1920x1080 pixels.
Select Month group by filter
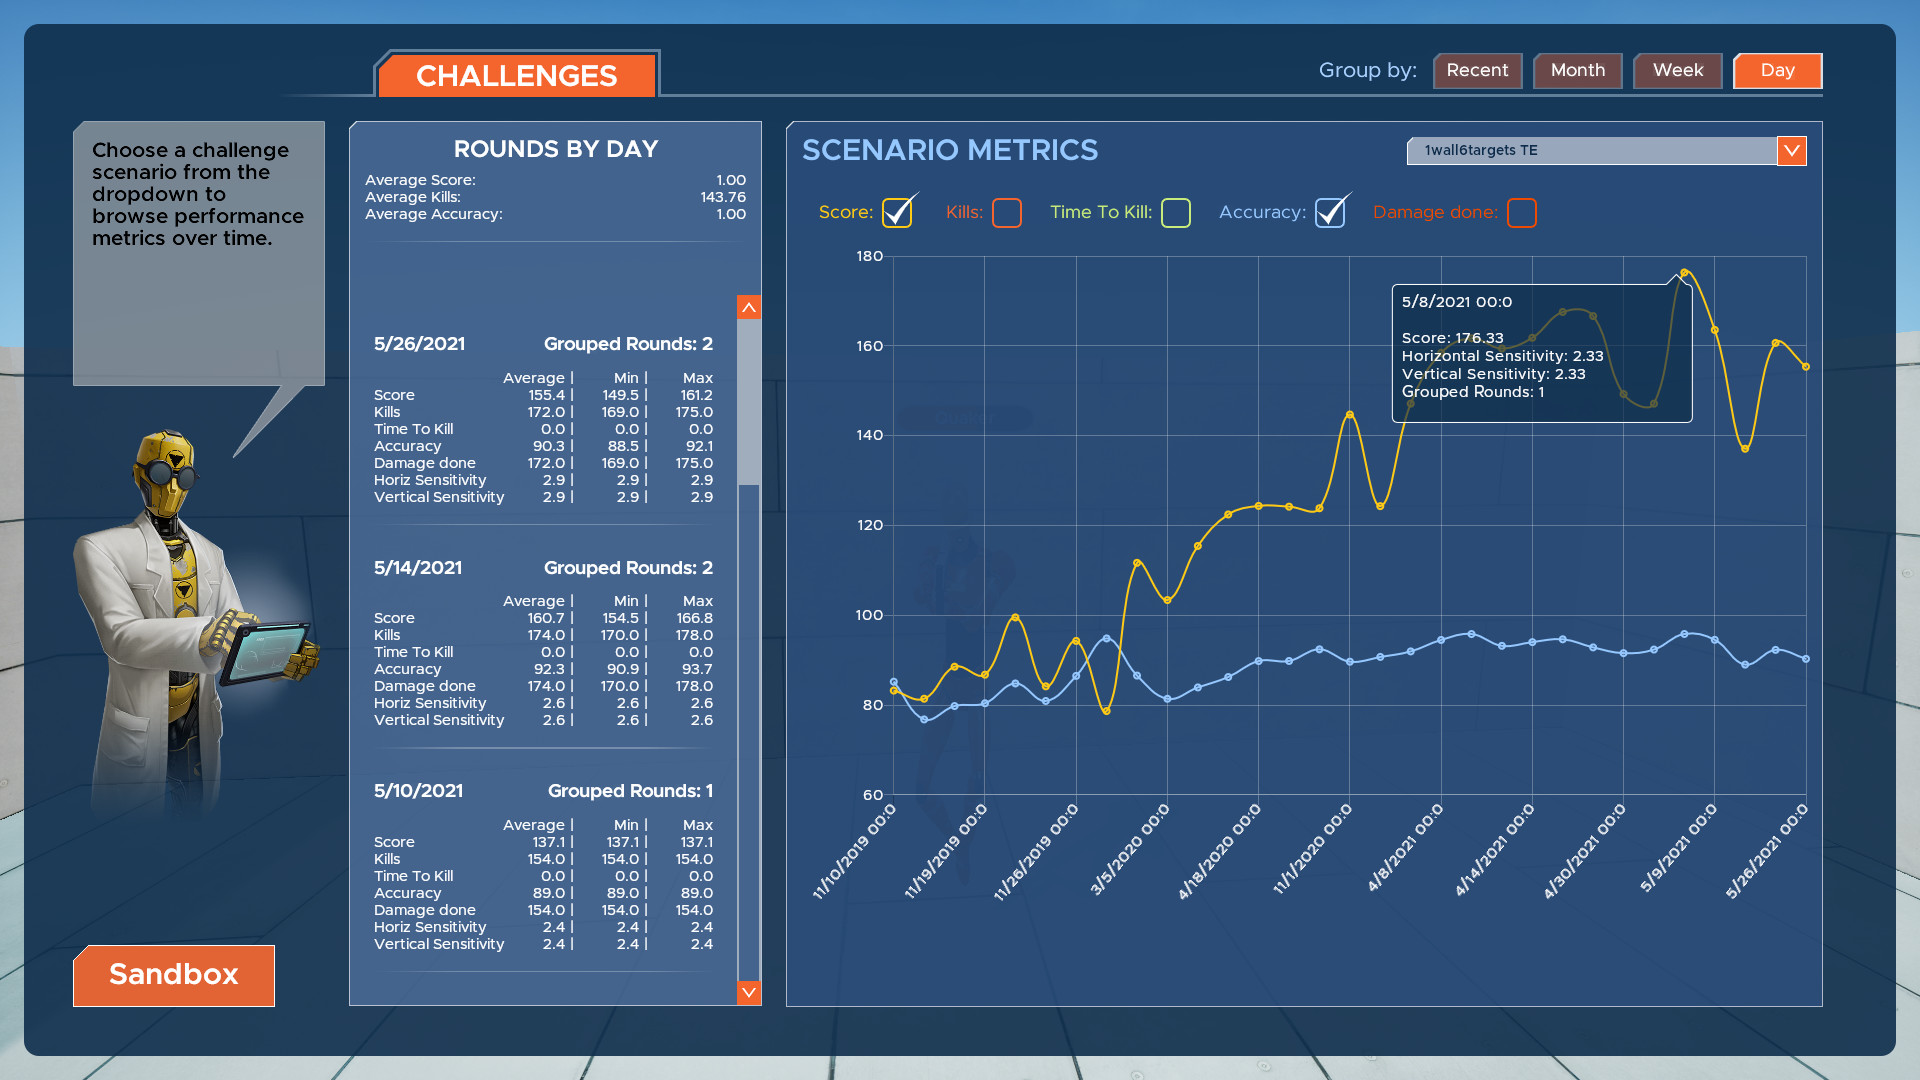pos(1577,70)
